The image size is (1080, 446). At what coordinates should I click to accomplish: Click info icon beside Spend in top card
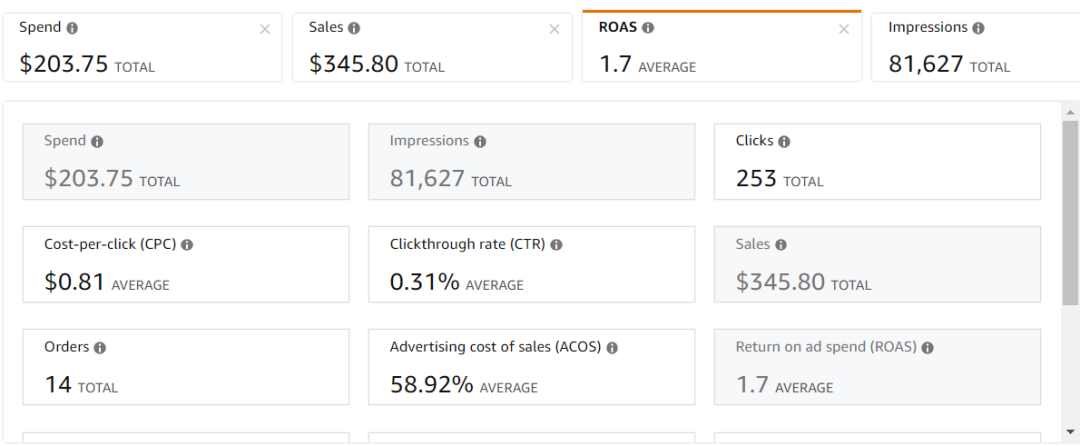point(72,28)
